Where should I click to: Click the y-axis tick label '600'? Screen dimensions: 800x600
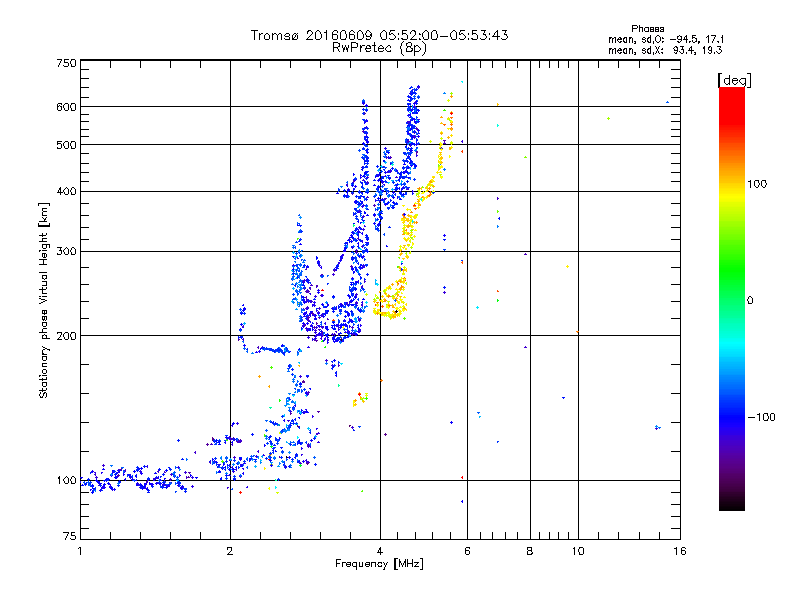66,107
